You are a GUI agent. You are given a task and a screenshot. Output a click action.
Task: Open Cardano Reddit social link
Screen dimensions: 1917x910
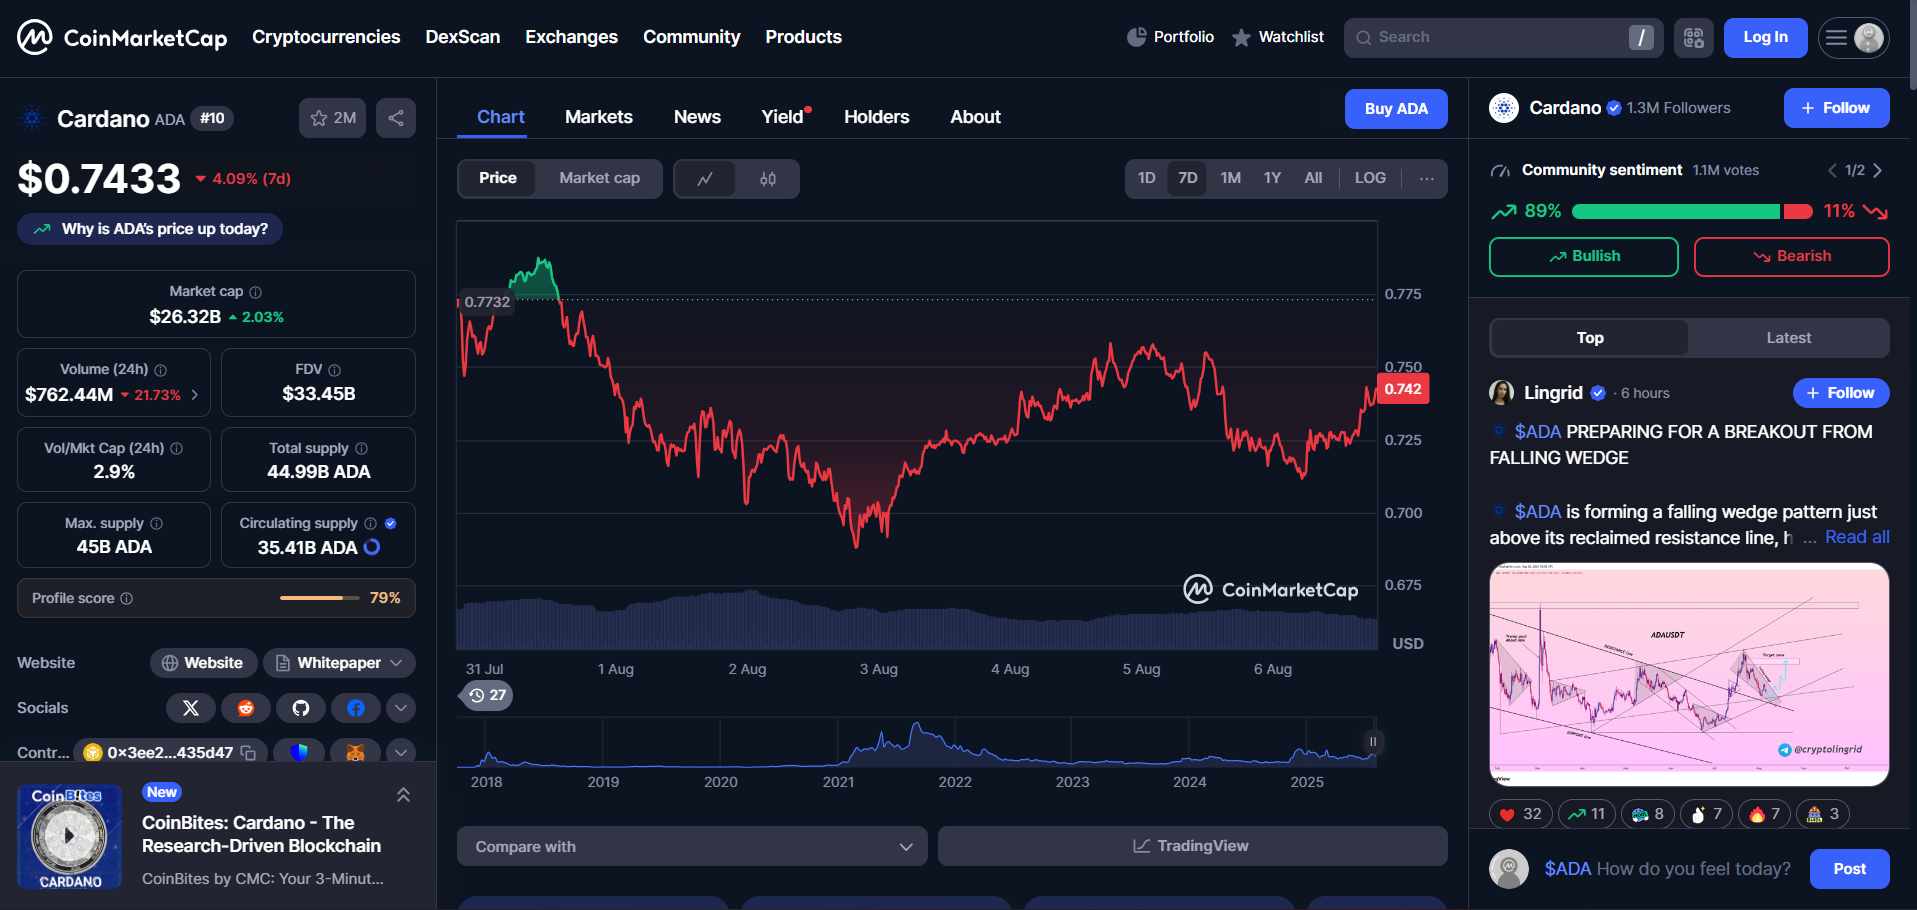point(246,708)
